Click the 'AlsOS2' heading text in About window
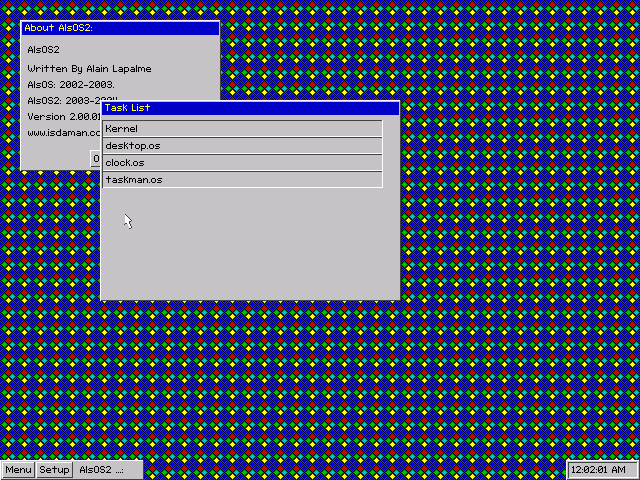Screen dimensions: 640x480 coord(43,50)
